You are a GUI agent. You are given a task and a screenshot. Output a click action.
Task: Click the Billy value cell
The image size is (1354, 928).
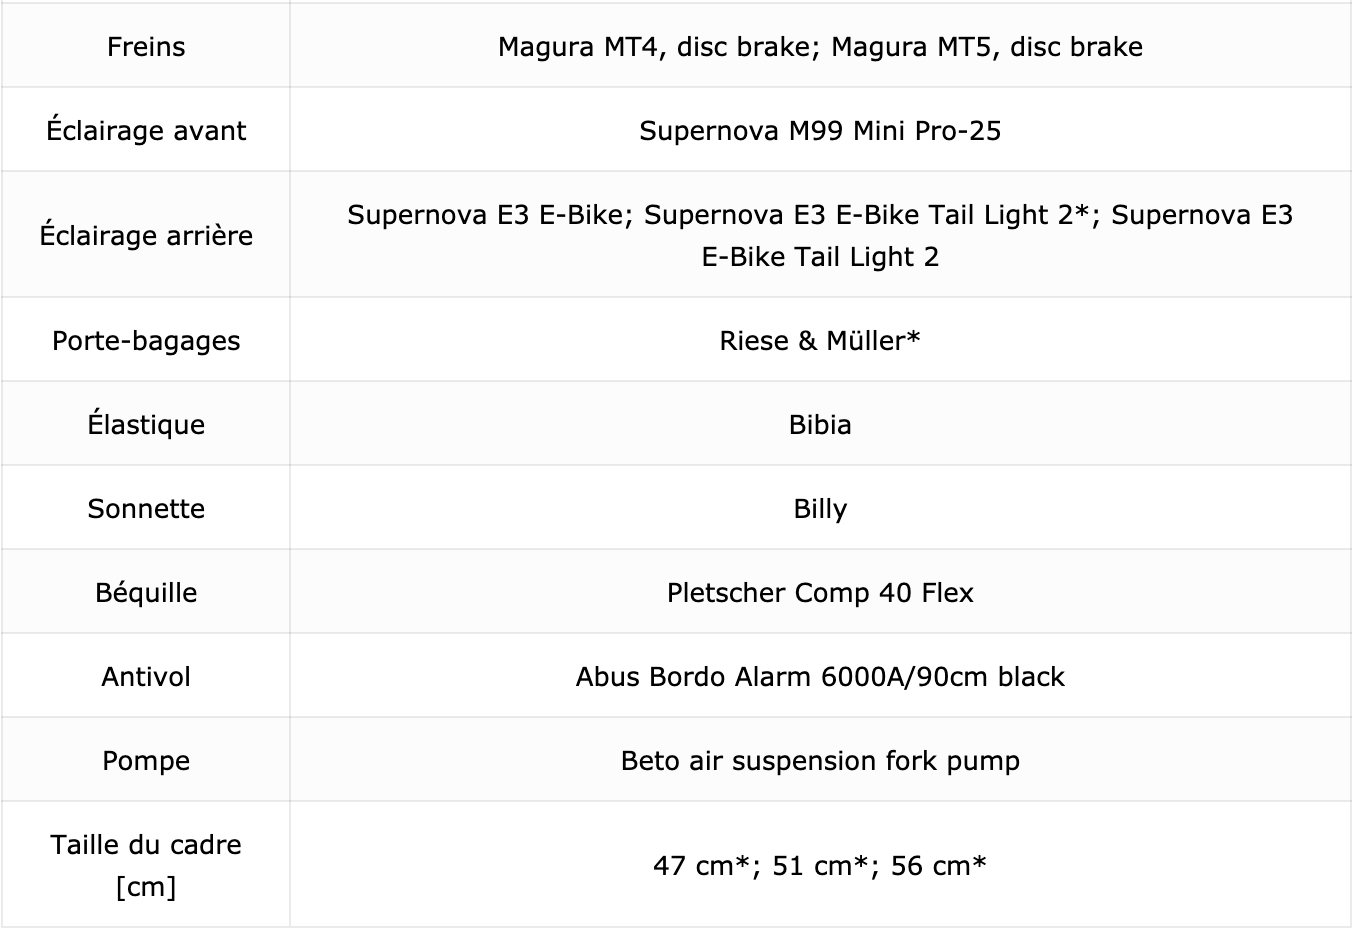coord(820,509)
